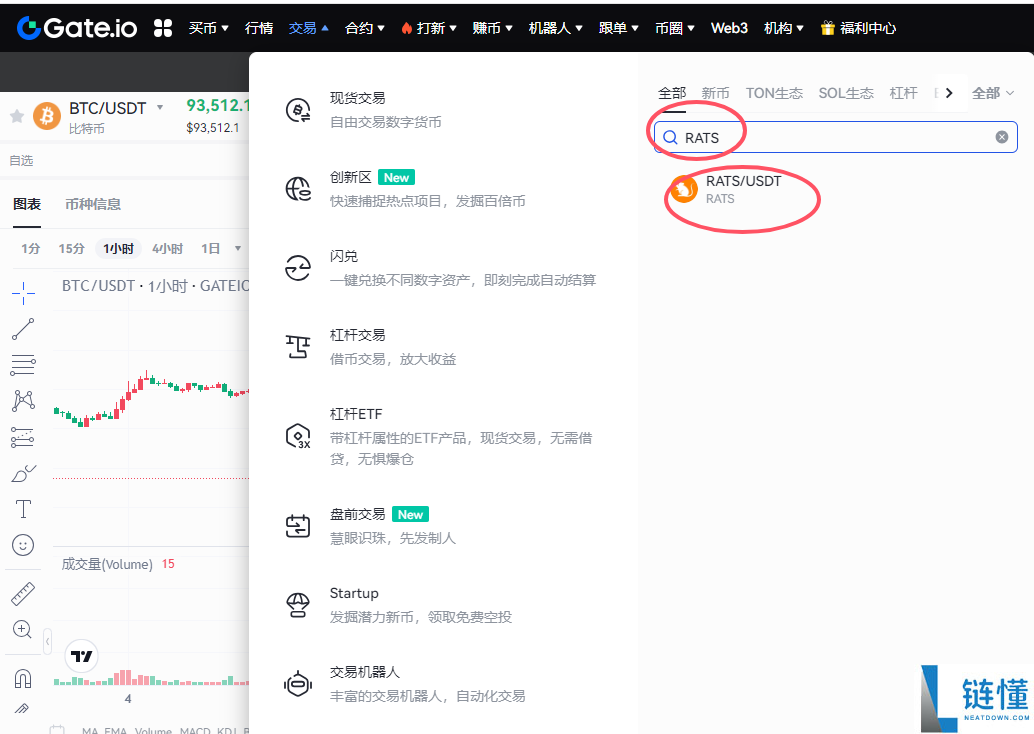Click the 创新区 globe icon
The image size is (1034, 734).
[298, 189]
